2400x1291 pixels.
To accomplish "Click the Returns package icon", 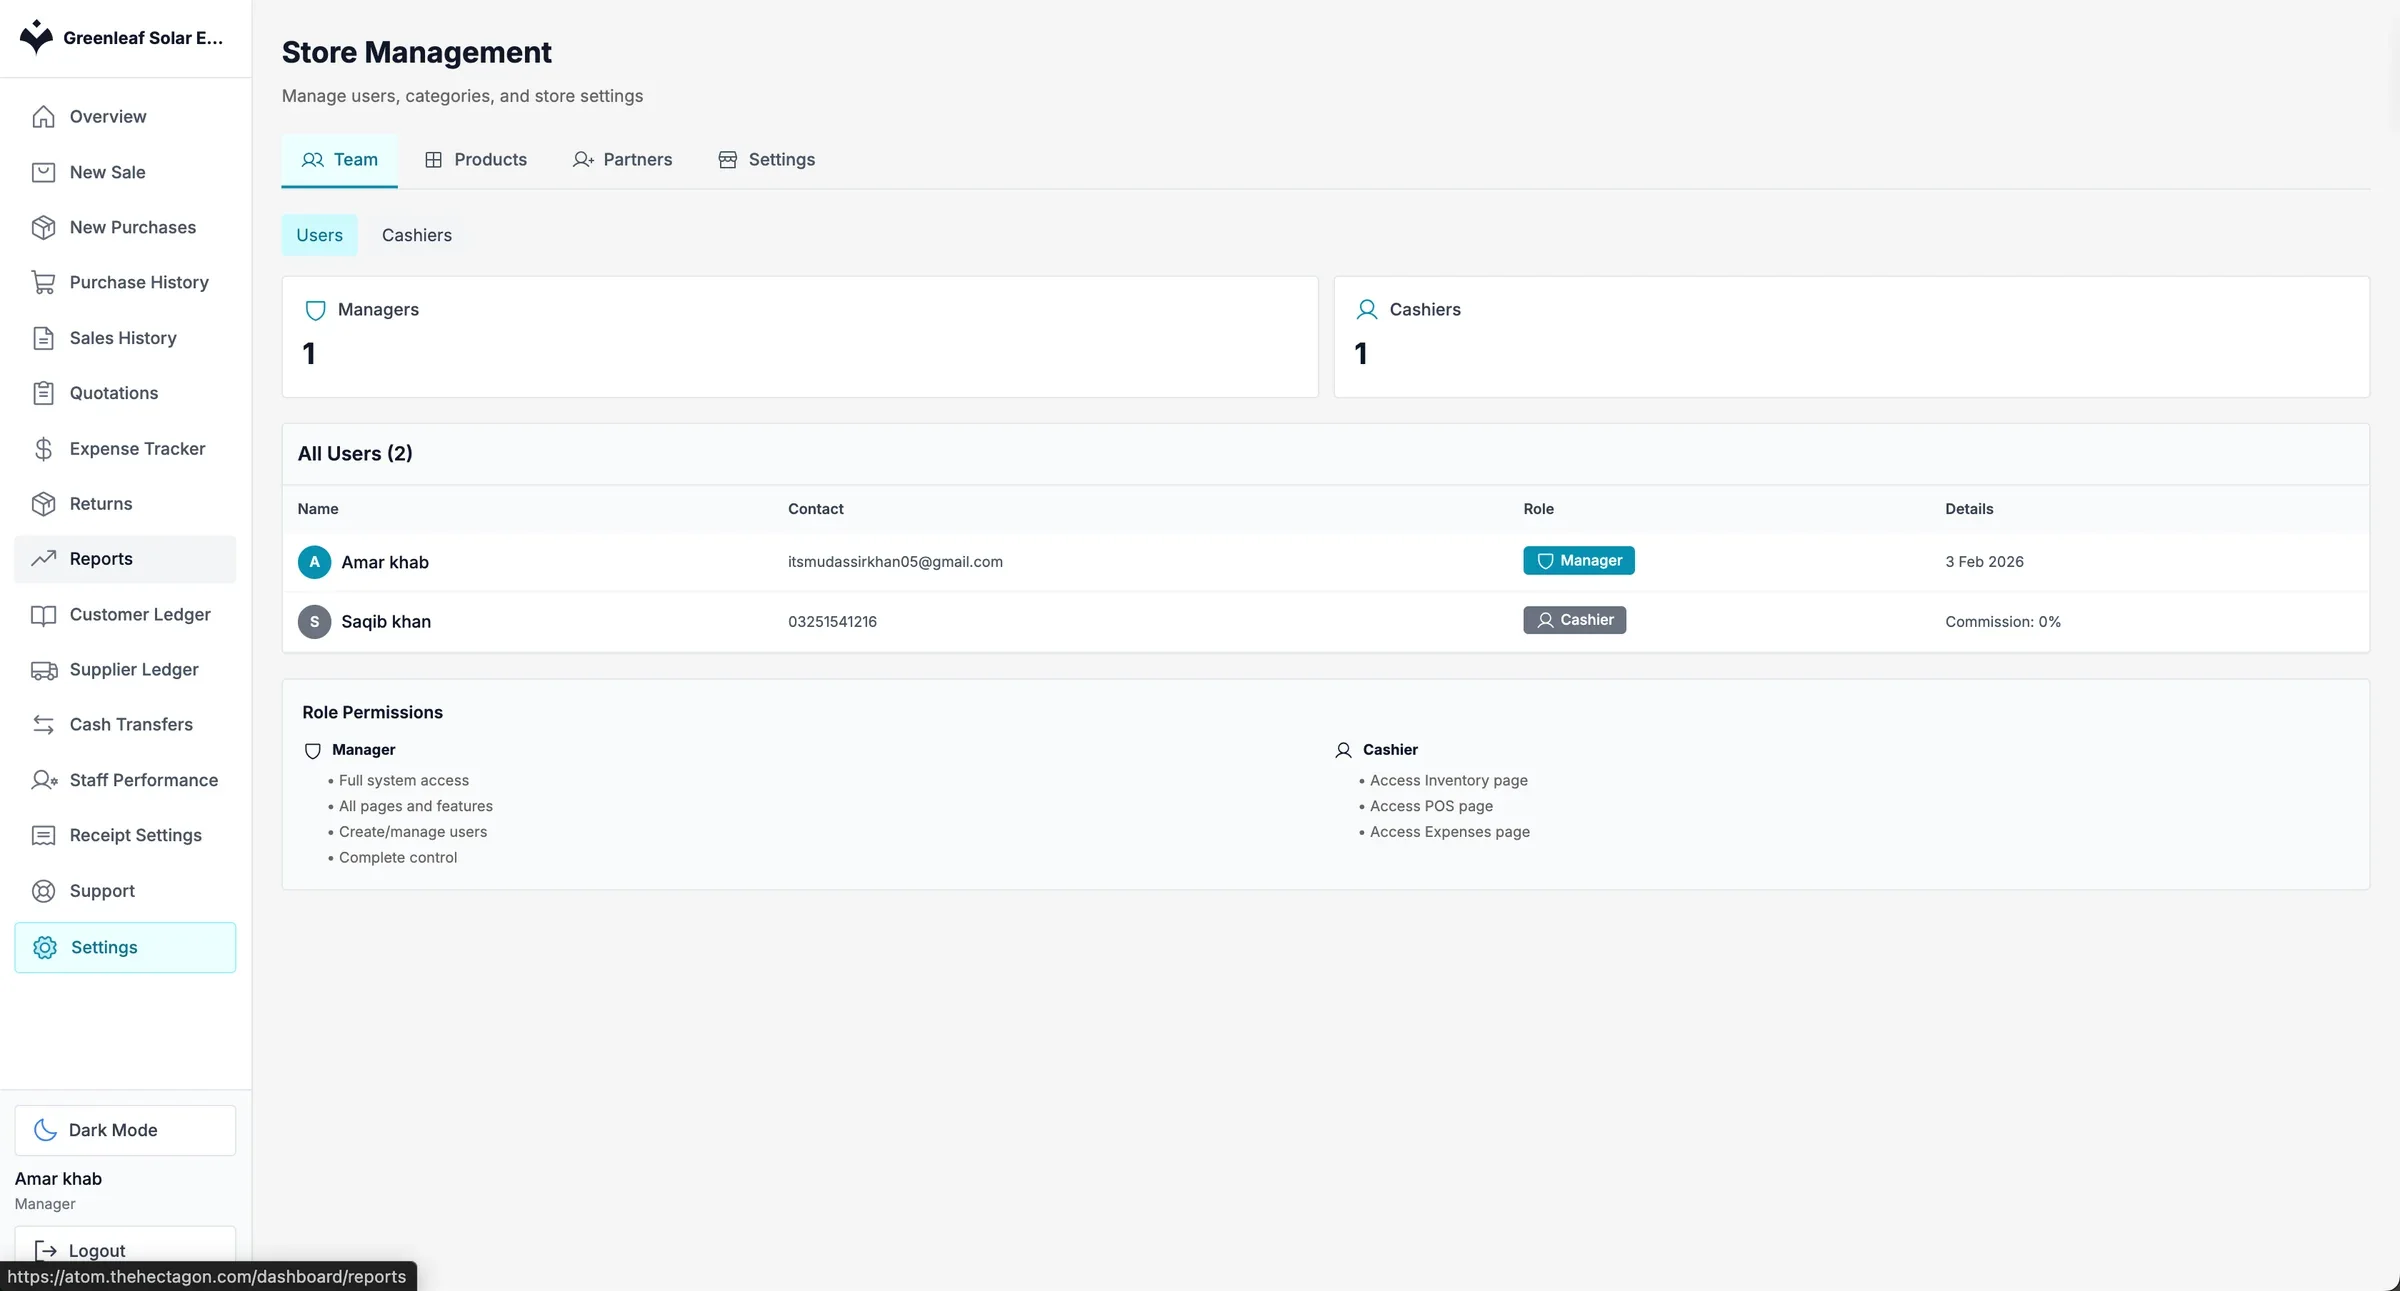I will click(43, 504).
